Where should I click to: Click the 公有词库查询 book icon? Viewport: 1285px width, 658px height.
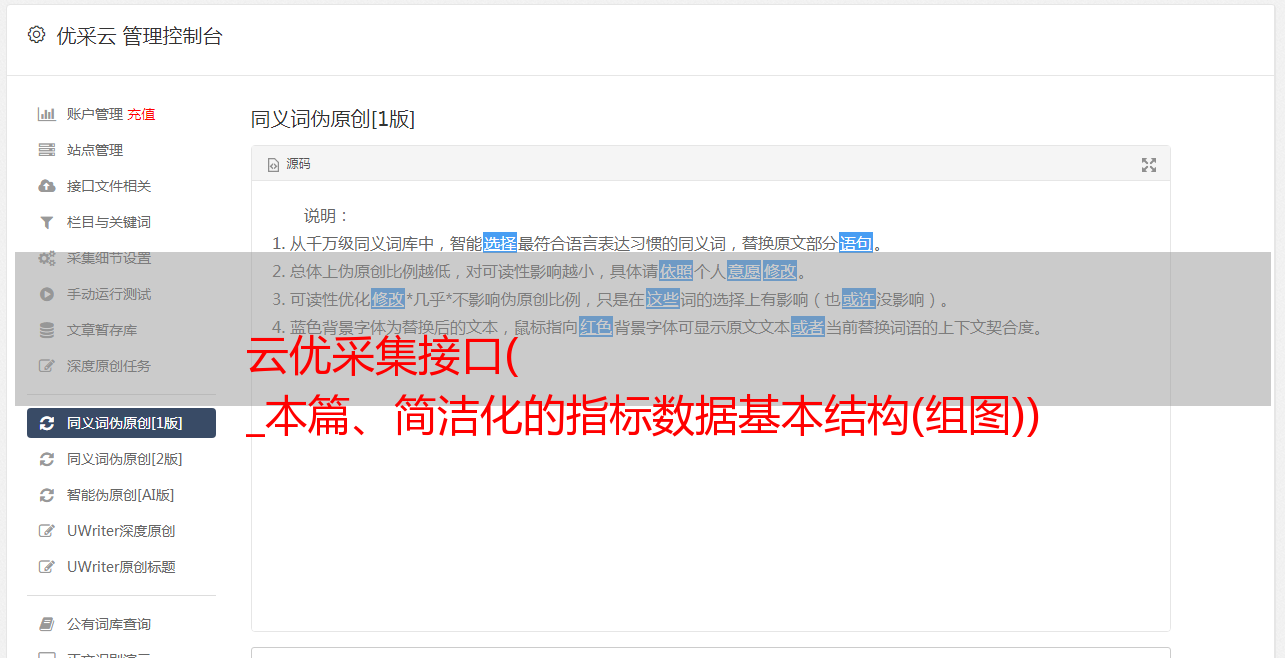[x=46, y=624]
